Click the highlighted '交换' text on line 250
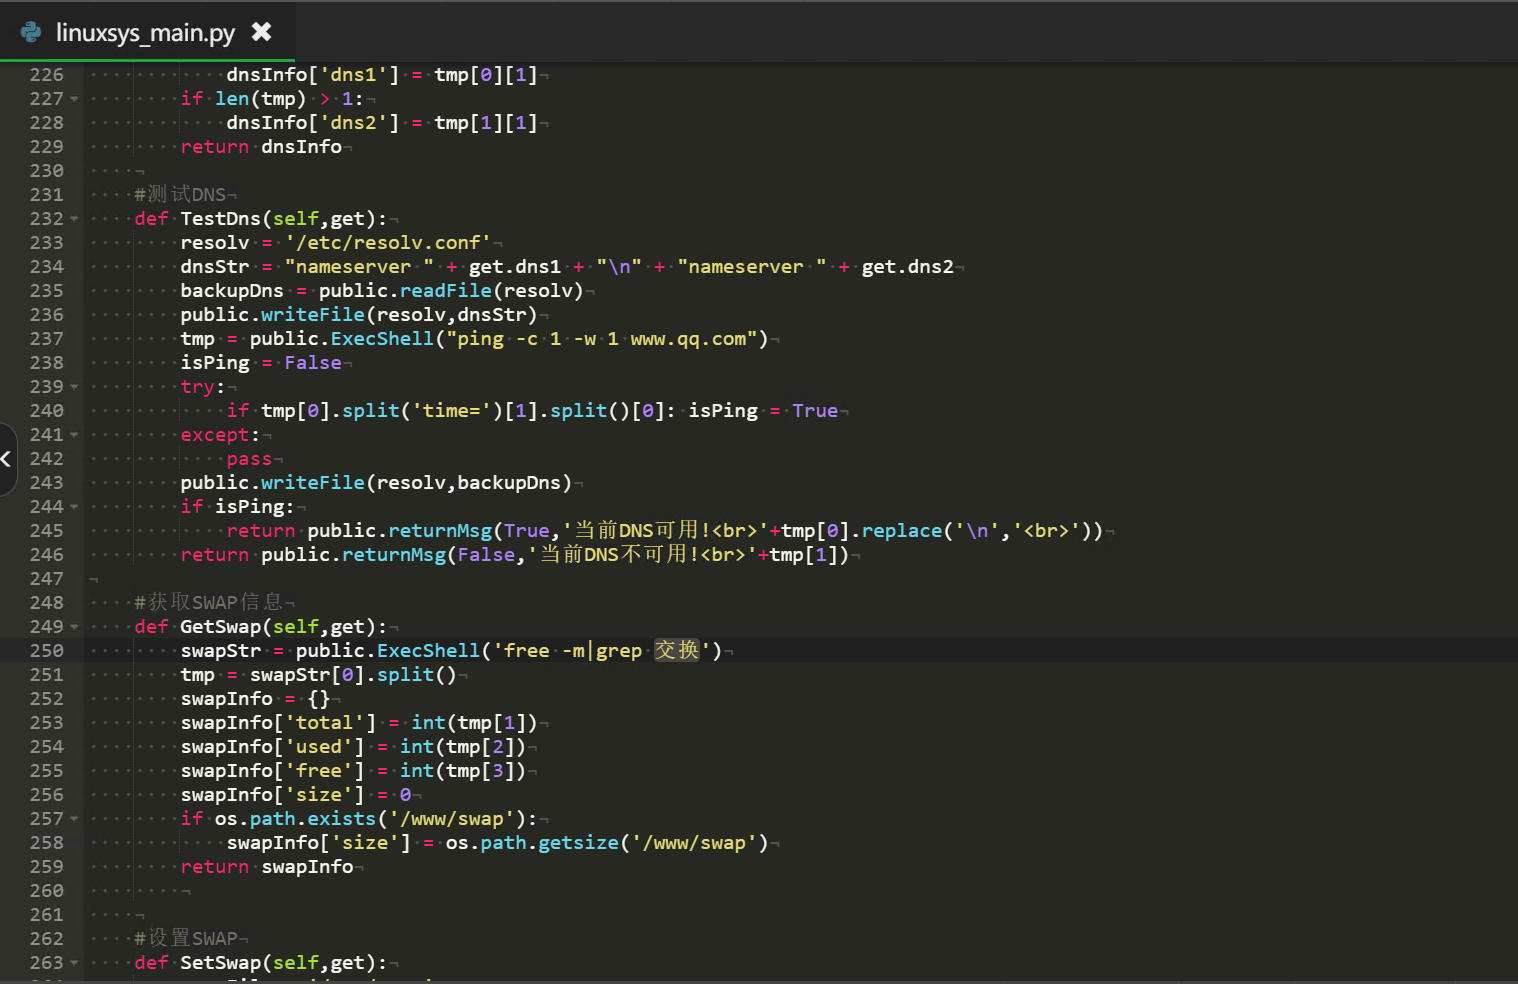1518x984 pixels. coord(677,651)
